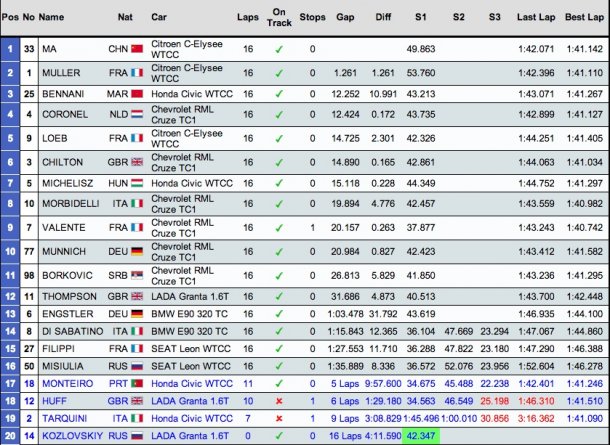Viewport: 610px width, 445px height.
Task: Click car number 98
Action: point(29,275)
